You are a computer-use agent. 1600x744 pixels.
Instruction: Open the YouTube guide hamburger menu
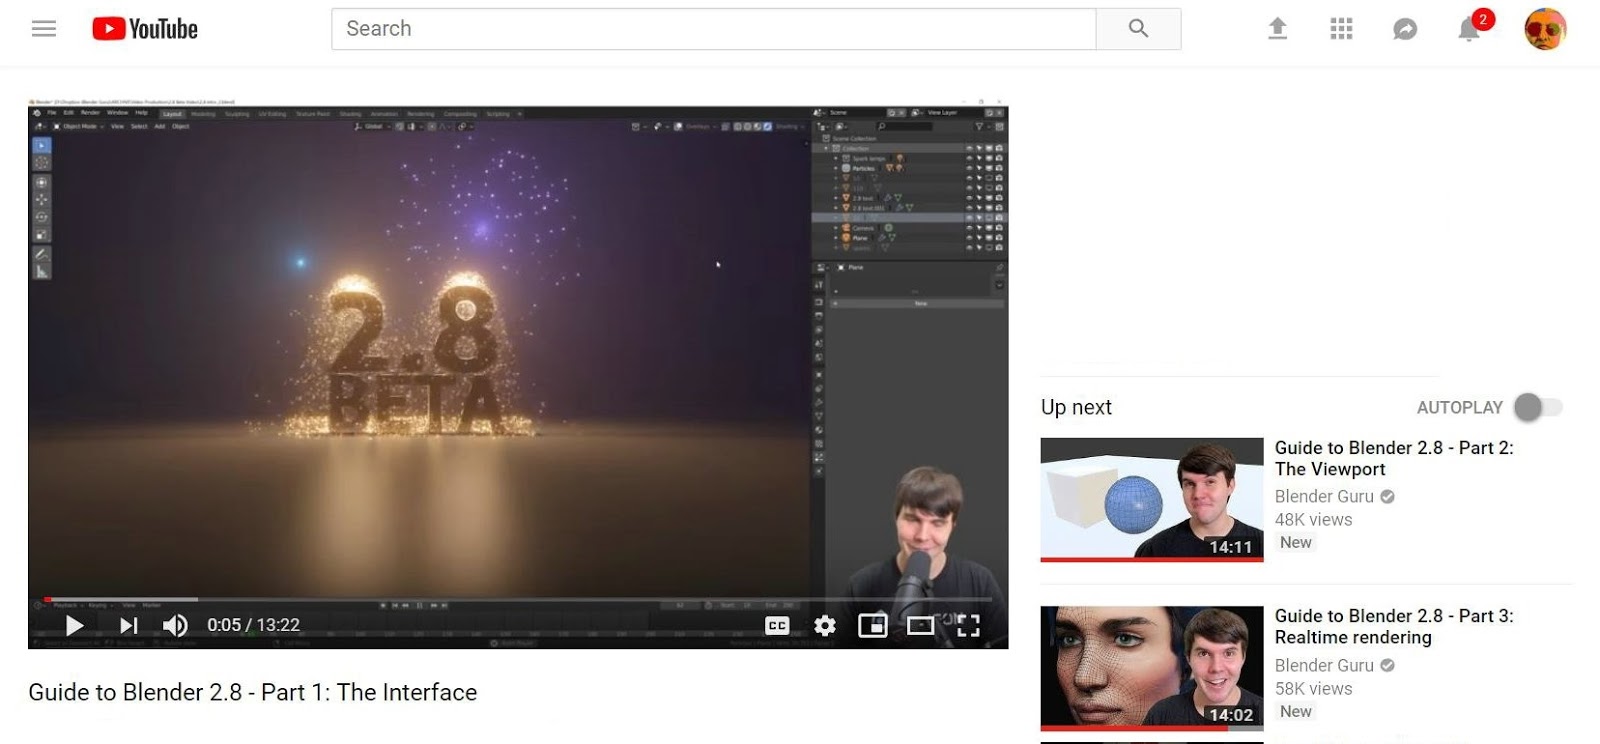click(44, 29)
